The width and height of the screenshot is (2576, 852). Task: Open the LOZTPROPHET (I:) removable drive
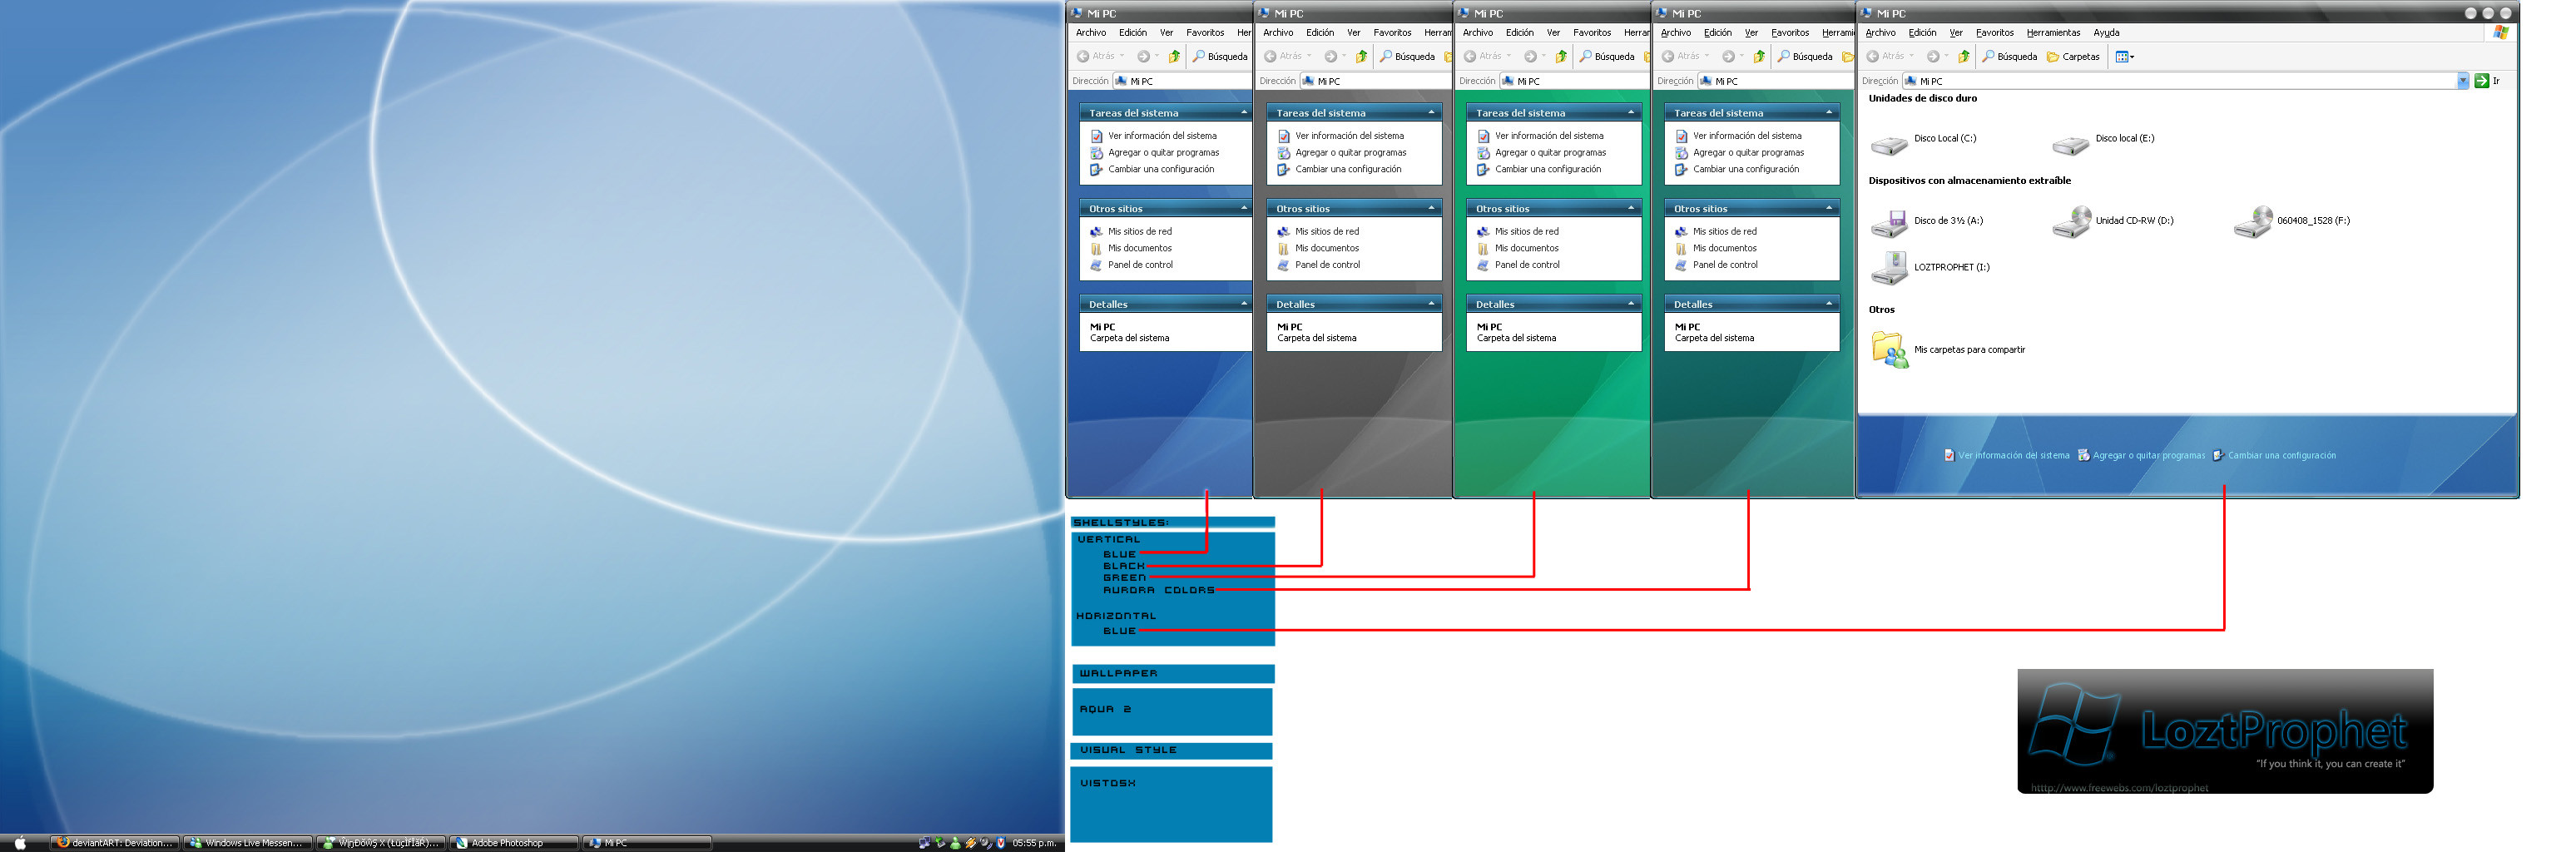(x=1890, y=268)
